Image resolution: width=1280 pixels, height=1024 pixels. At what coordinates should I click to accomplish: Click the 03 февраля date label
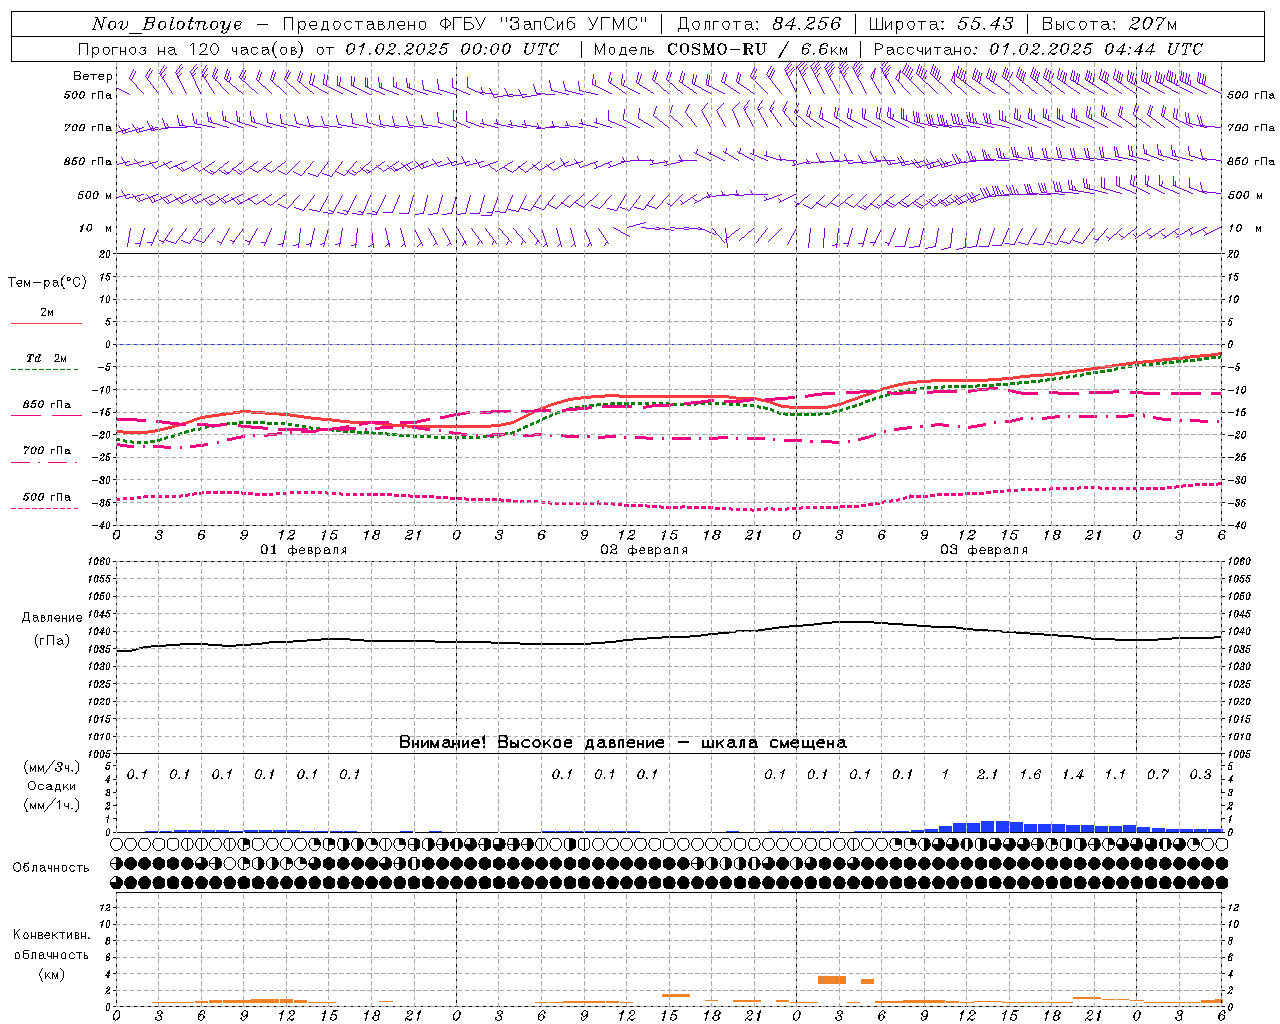coord(984,550)
